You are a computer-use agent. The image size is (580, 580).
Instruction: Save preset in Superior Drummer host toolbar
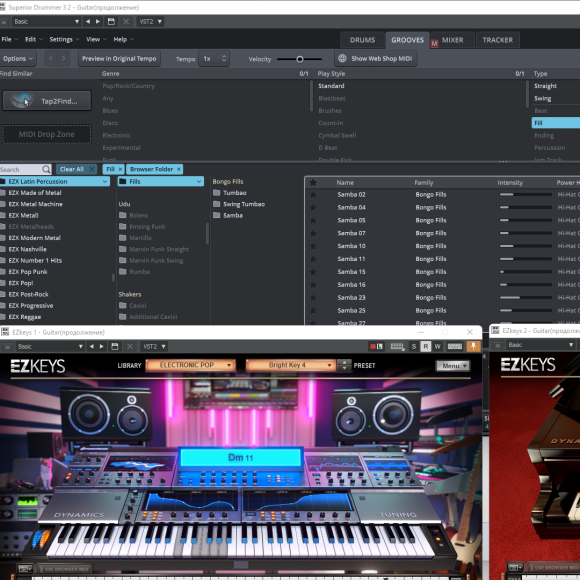(x=111, y=21)
